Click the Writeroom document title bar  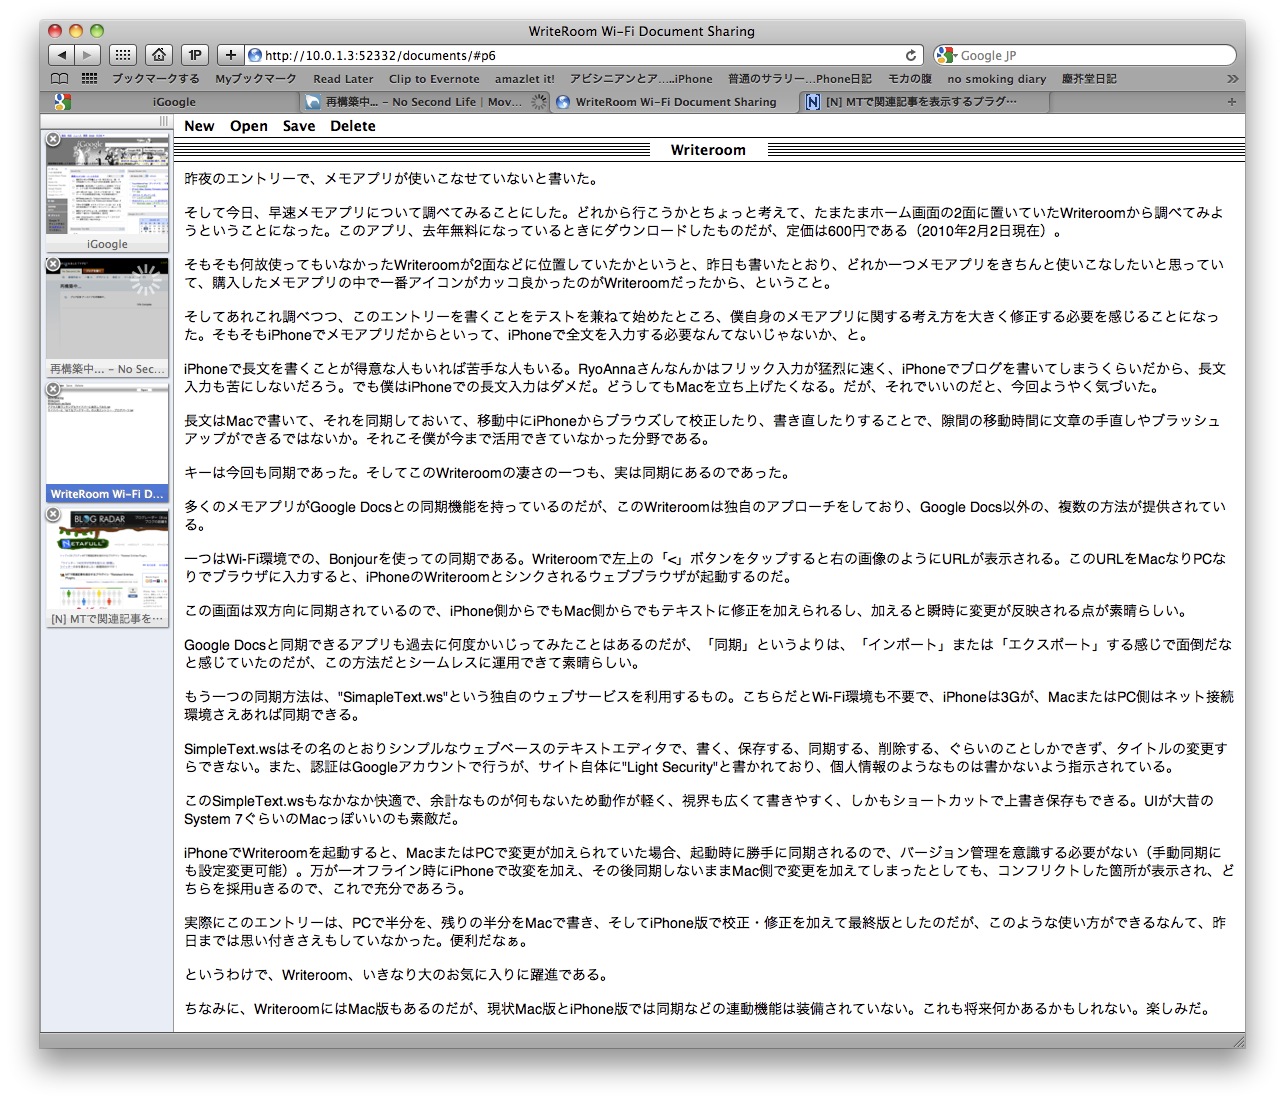coord(709,150)
